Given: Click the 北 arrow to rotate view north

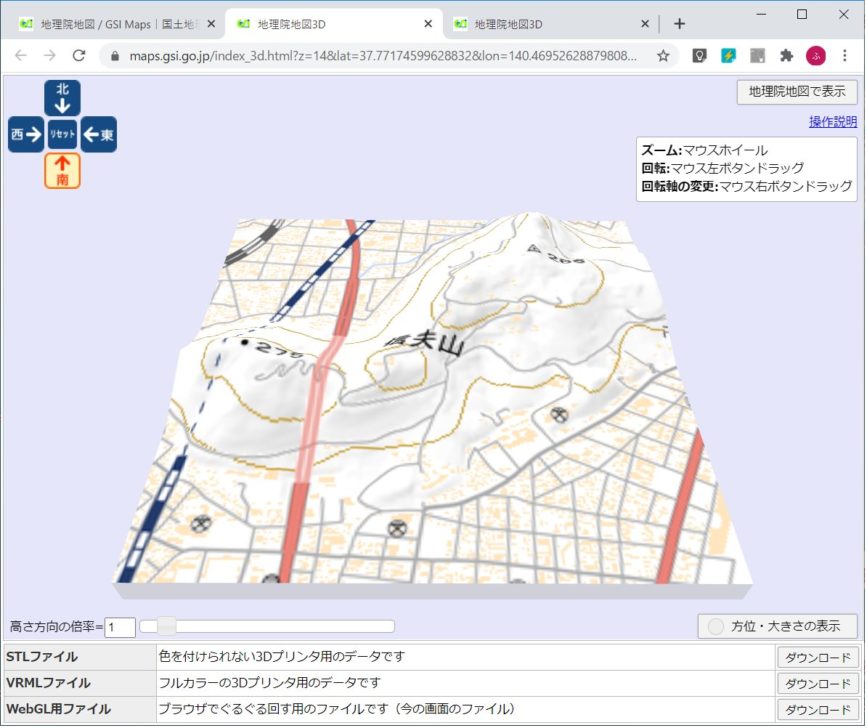Looking at the screenshot, I should (x=61, y=97).
